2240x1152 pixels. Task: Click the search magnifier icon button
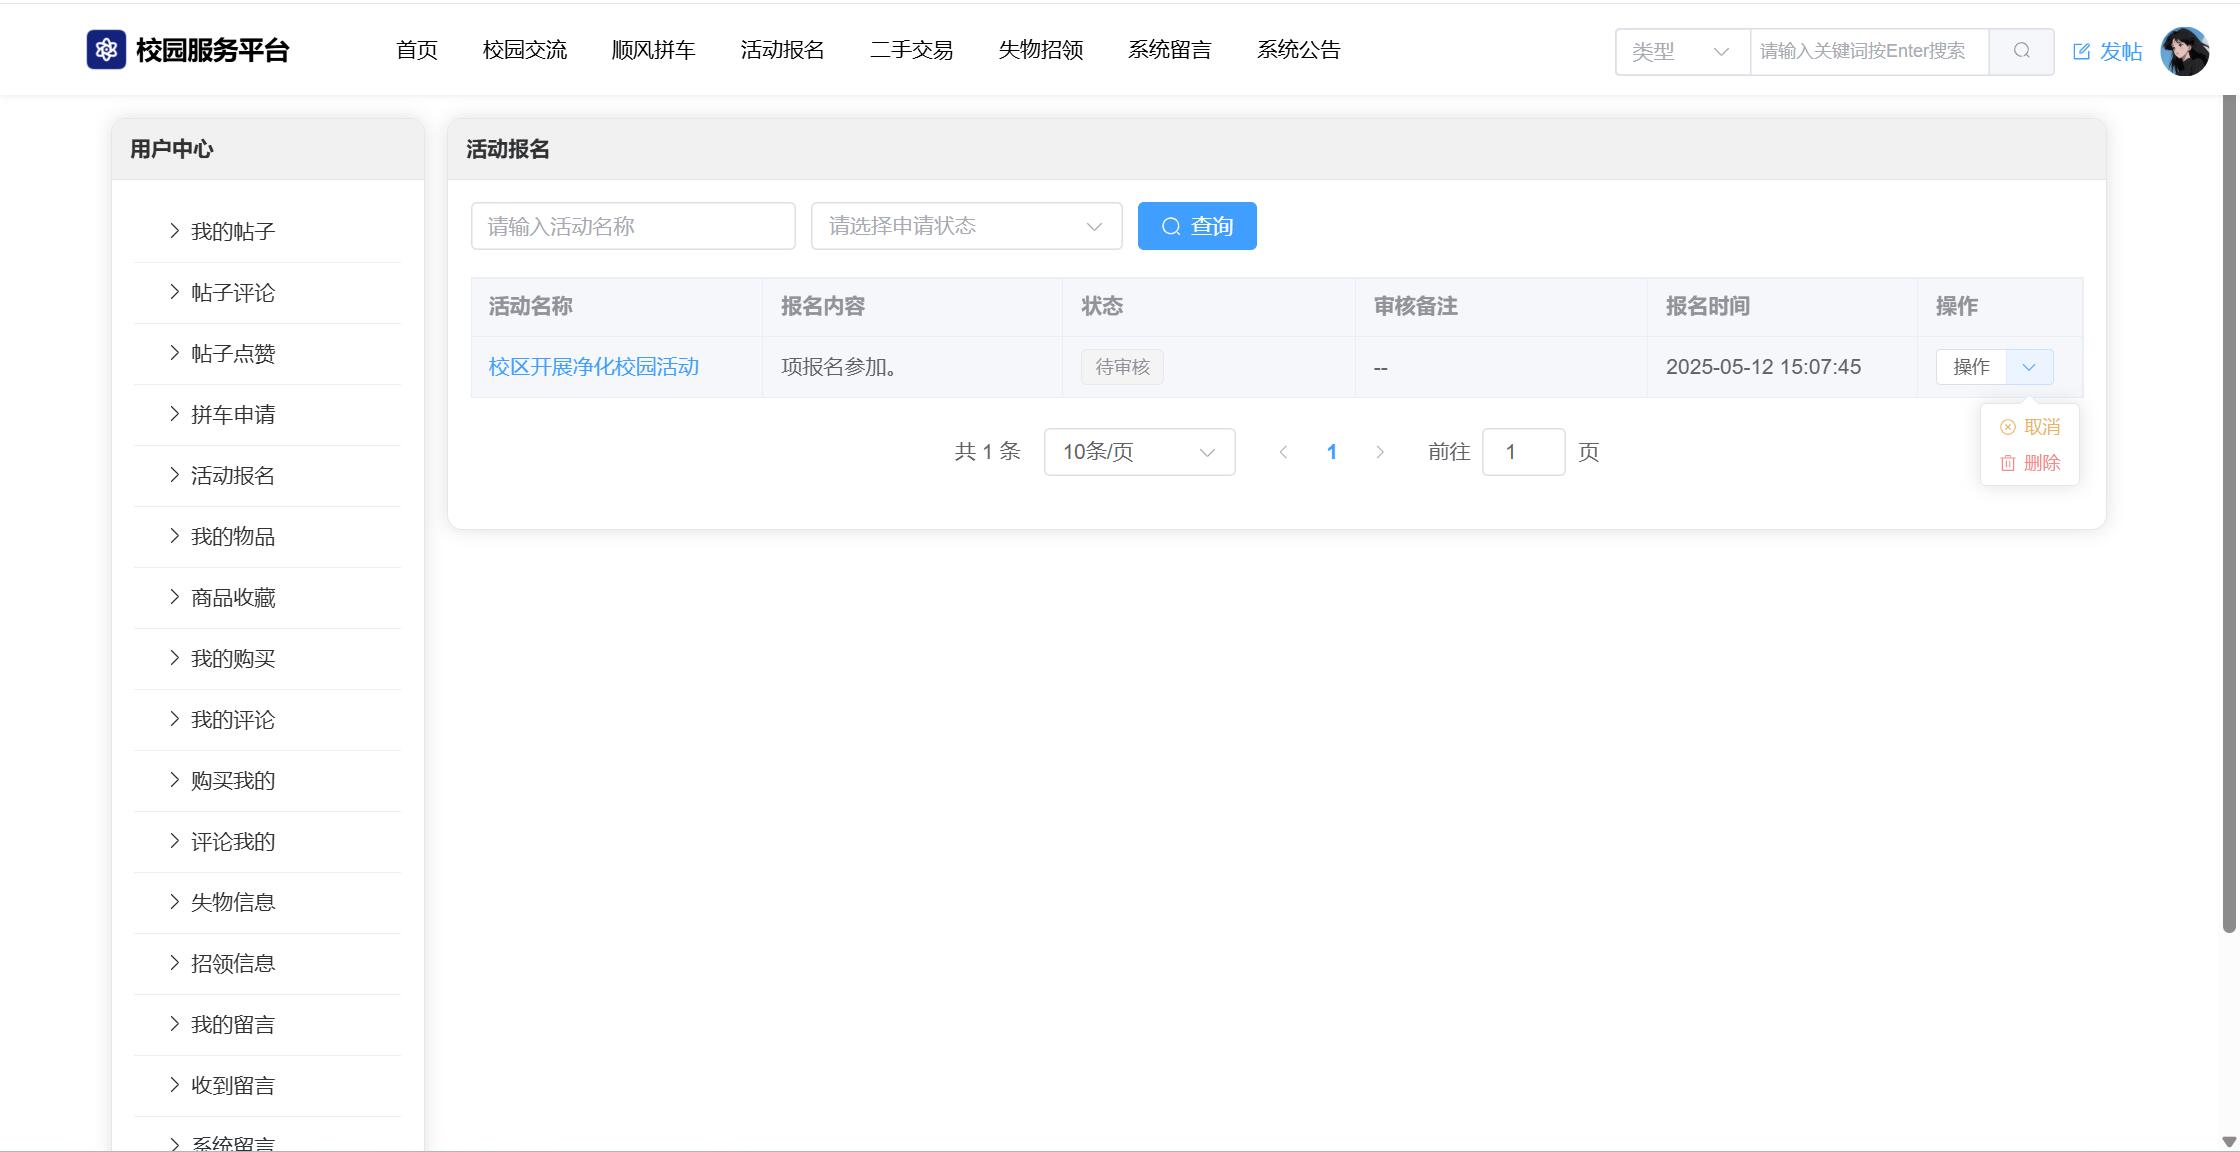coord(2021,51)
